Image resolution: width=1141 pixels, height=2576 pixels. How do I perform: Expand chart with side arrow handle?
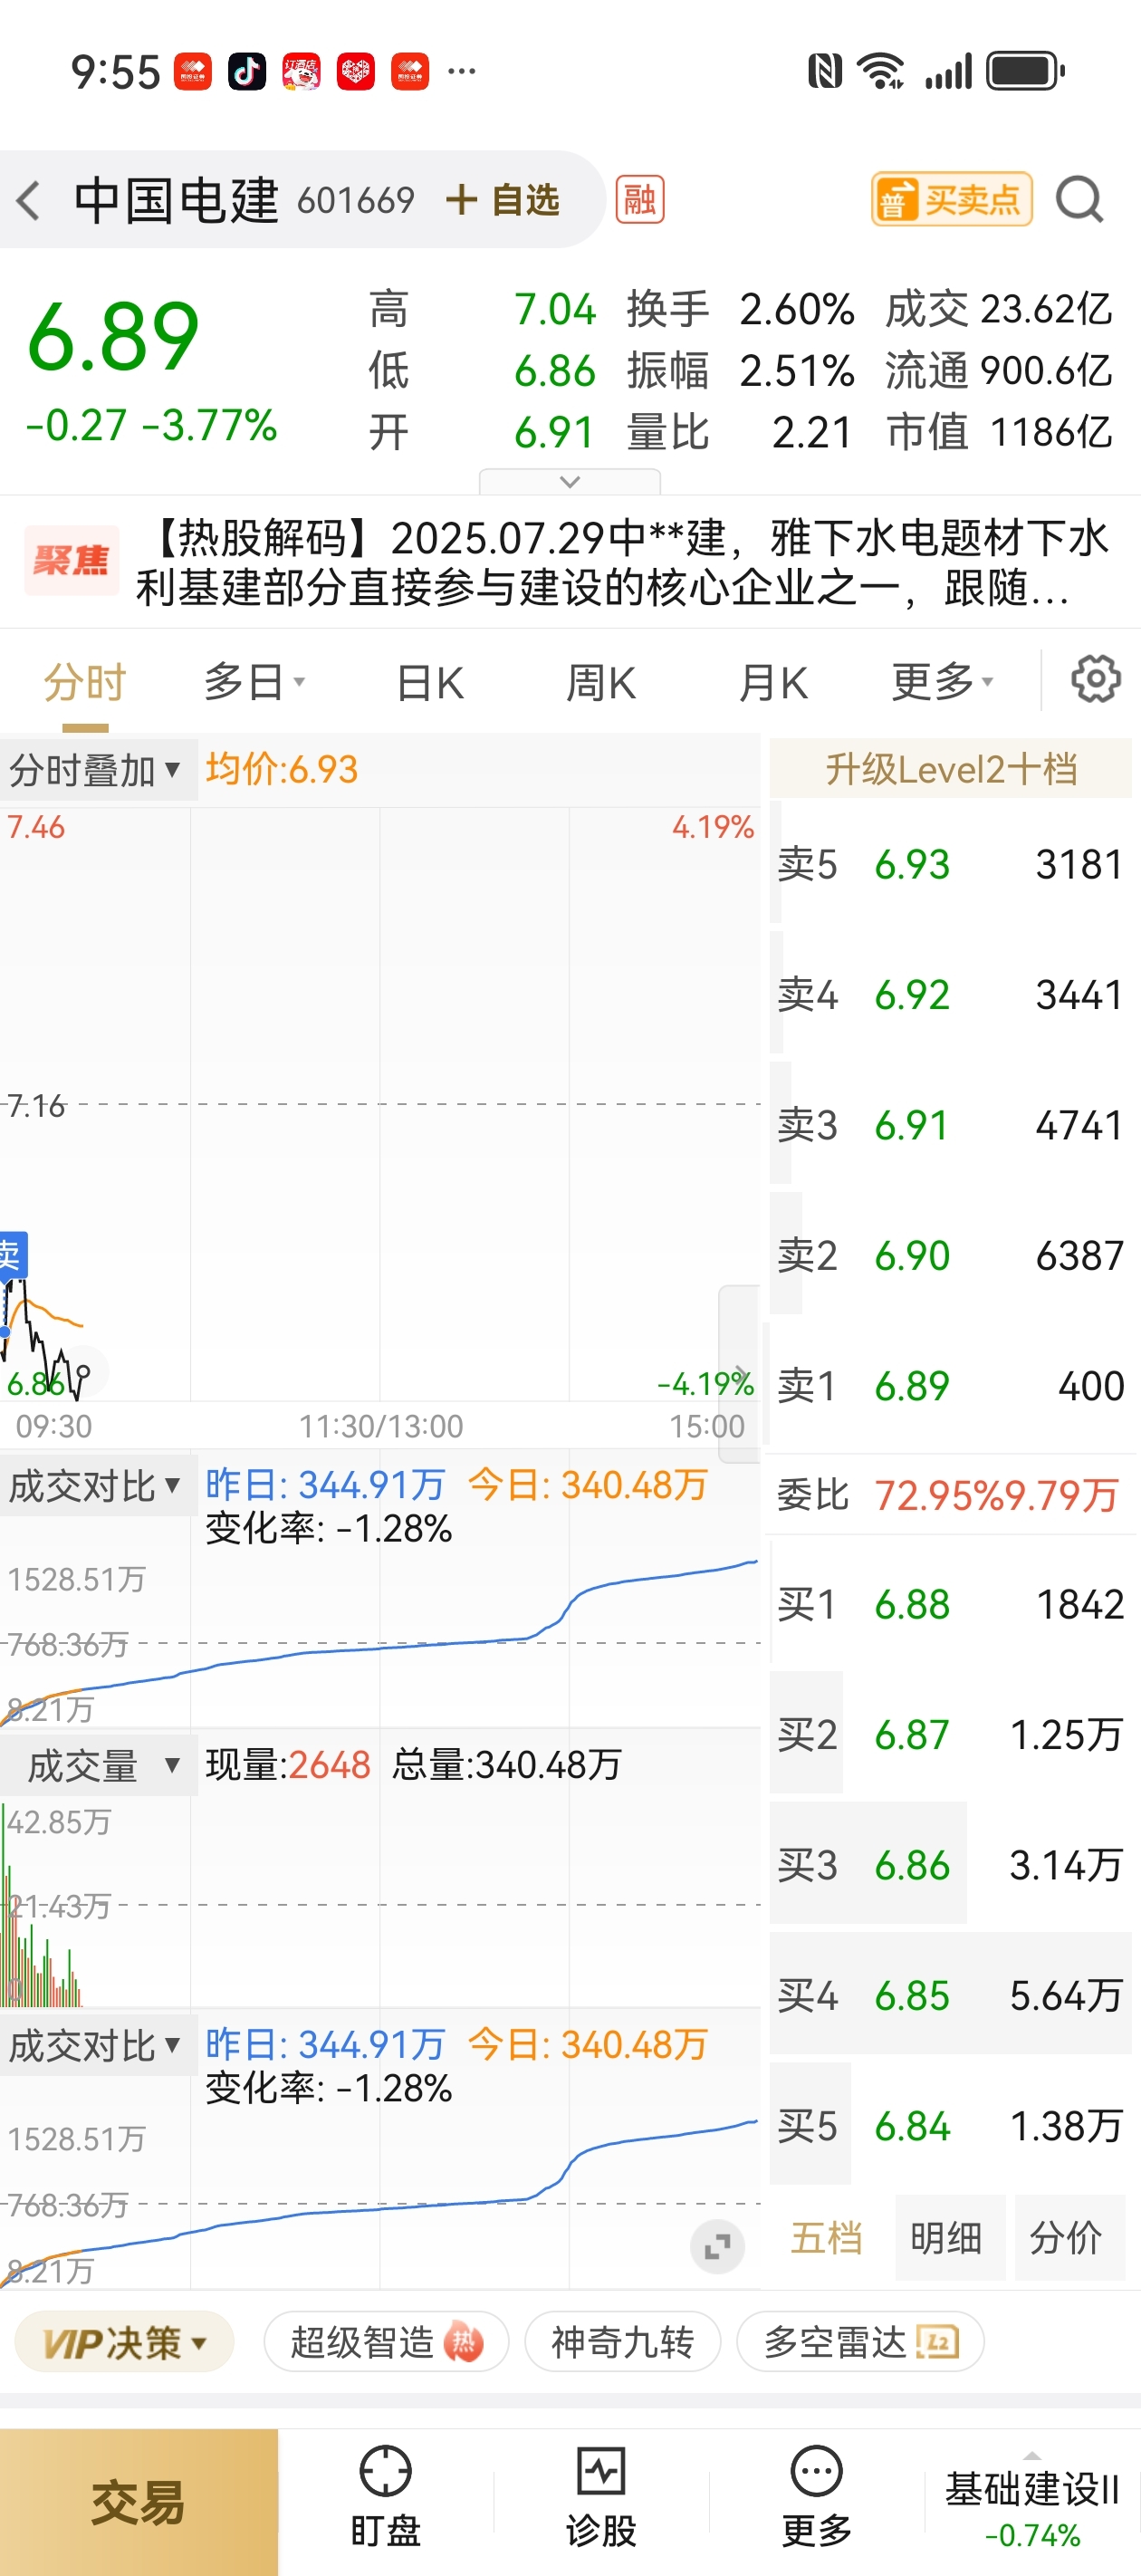click(739, 1373)
